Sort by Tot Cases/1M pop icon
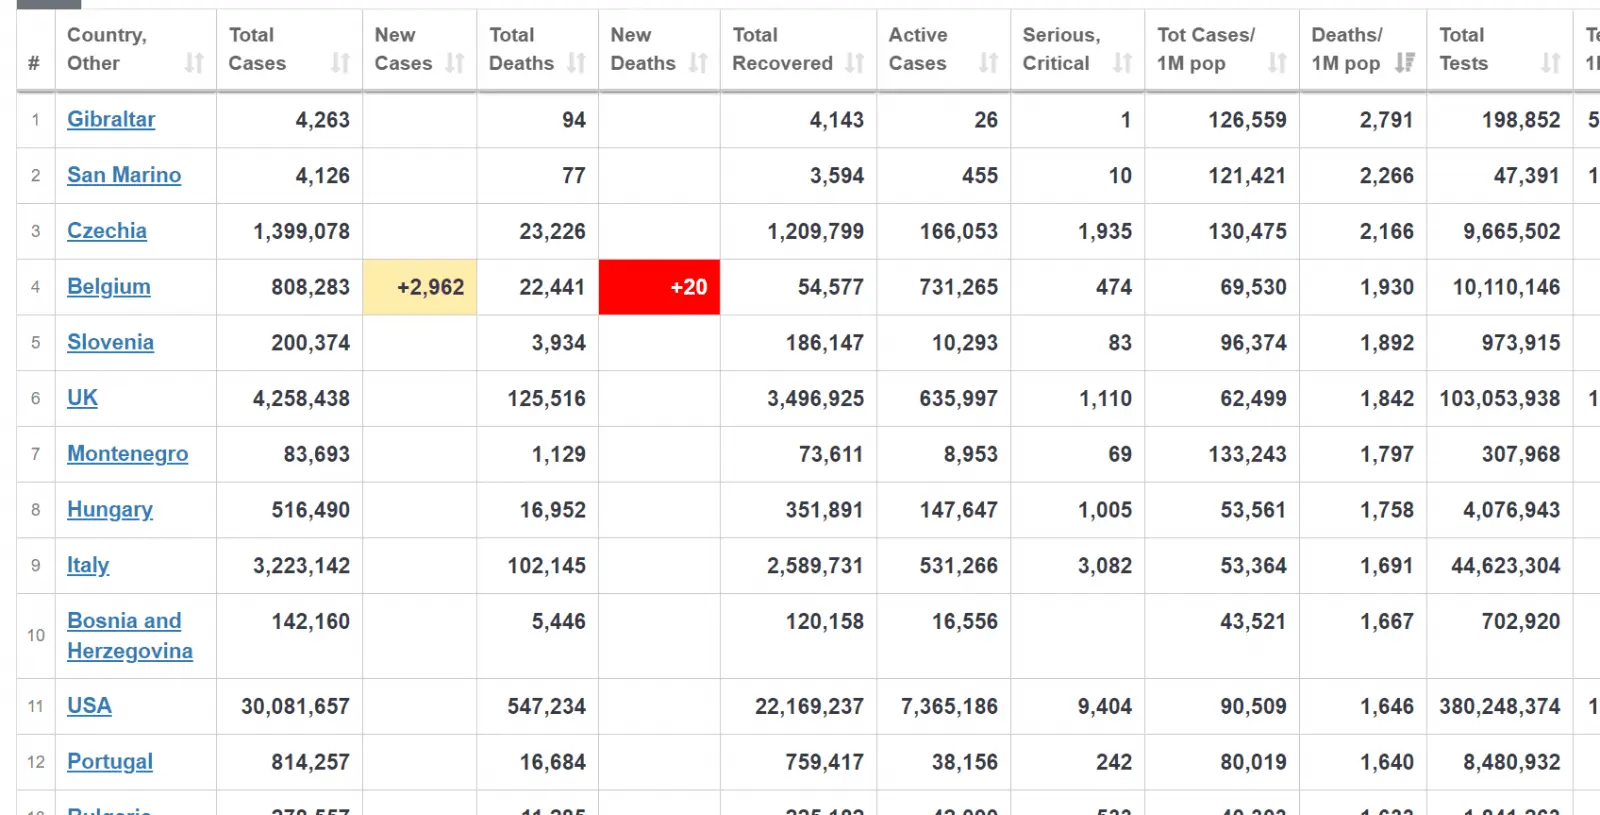The width and height of the screenshot is (1600, 815). (1277, 64)
